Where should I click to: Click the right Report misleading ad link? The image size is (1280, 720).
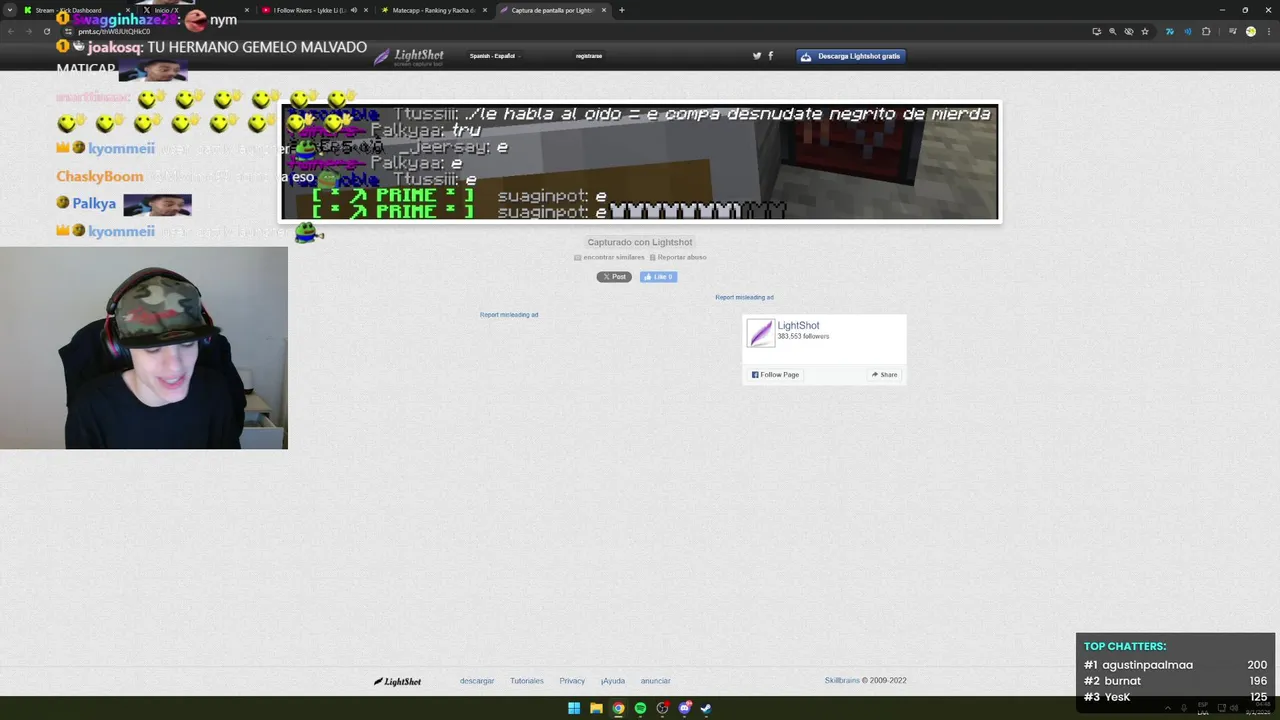[x=744, y=297]
